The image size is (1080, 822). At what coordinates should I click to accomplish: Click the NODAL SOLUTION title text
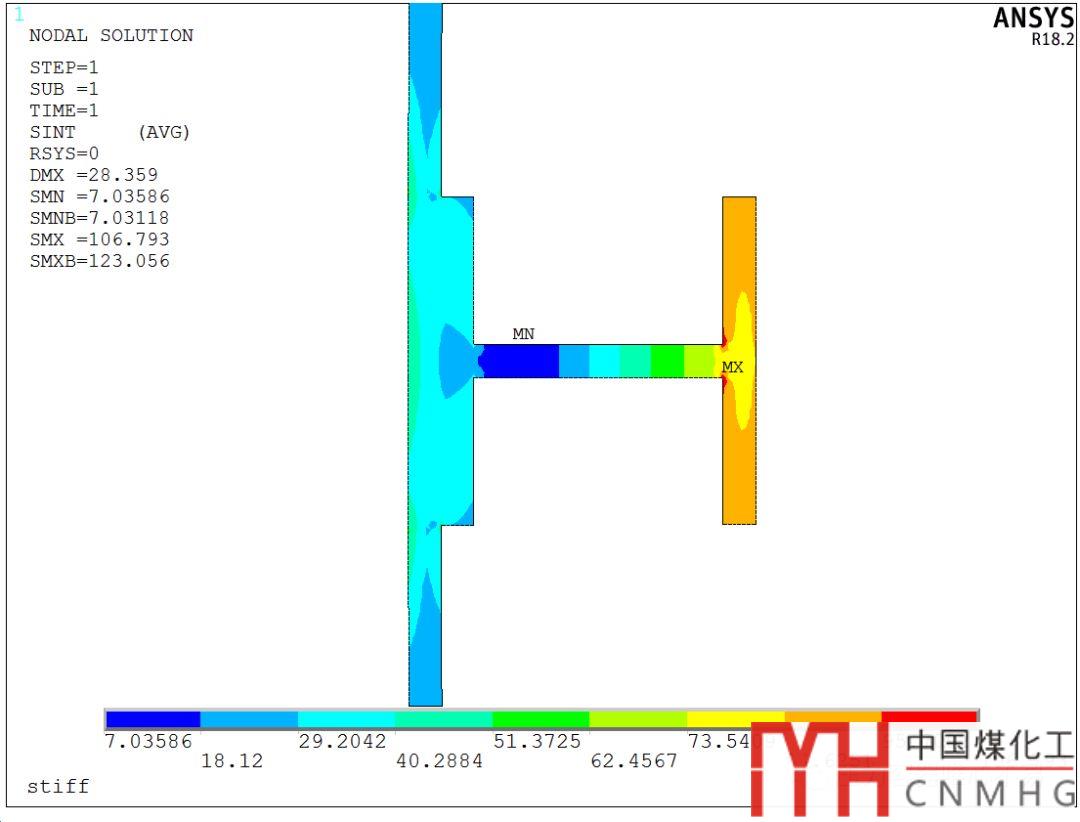coord(111,36)
